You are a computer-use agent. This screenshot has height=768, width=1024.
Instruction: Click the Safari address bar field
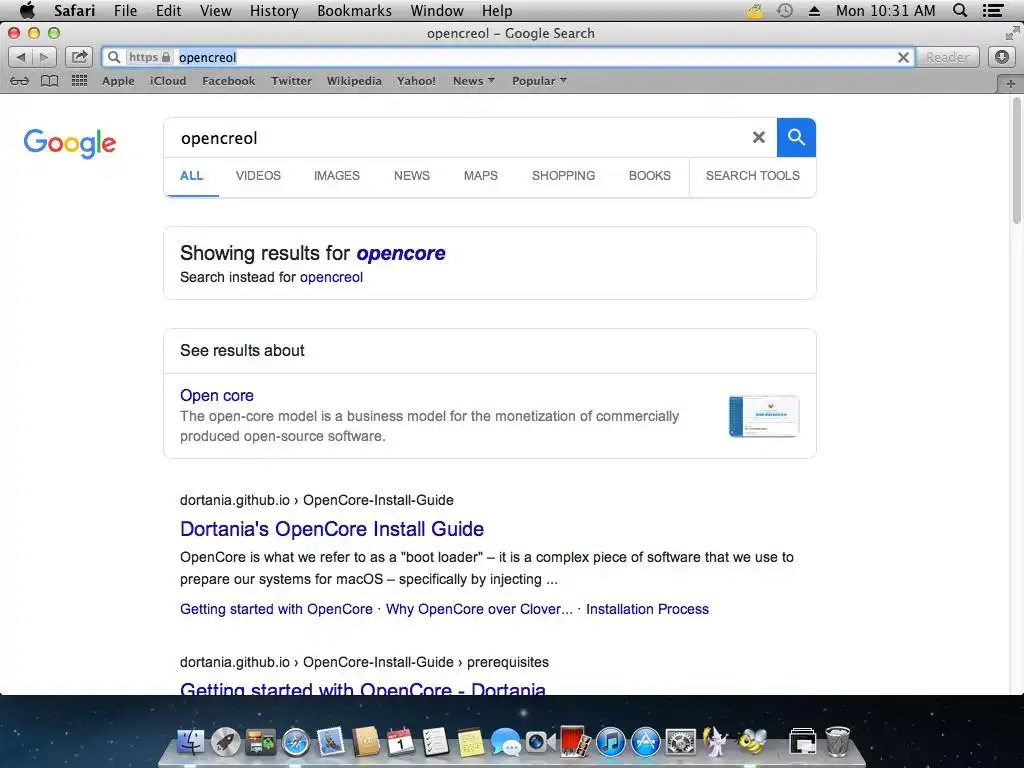click(x=508, y=57)
